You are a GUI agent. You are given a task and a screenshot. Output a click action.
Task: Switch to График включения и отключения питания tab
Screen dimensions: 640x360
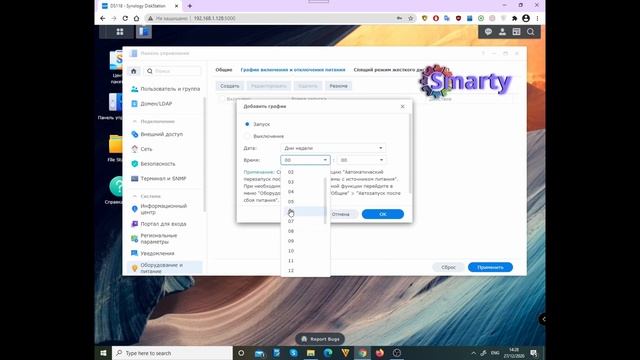[293, 70]
